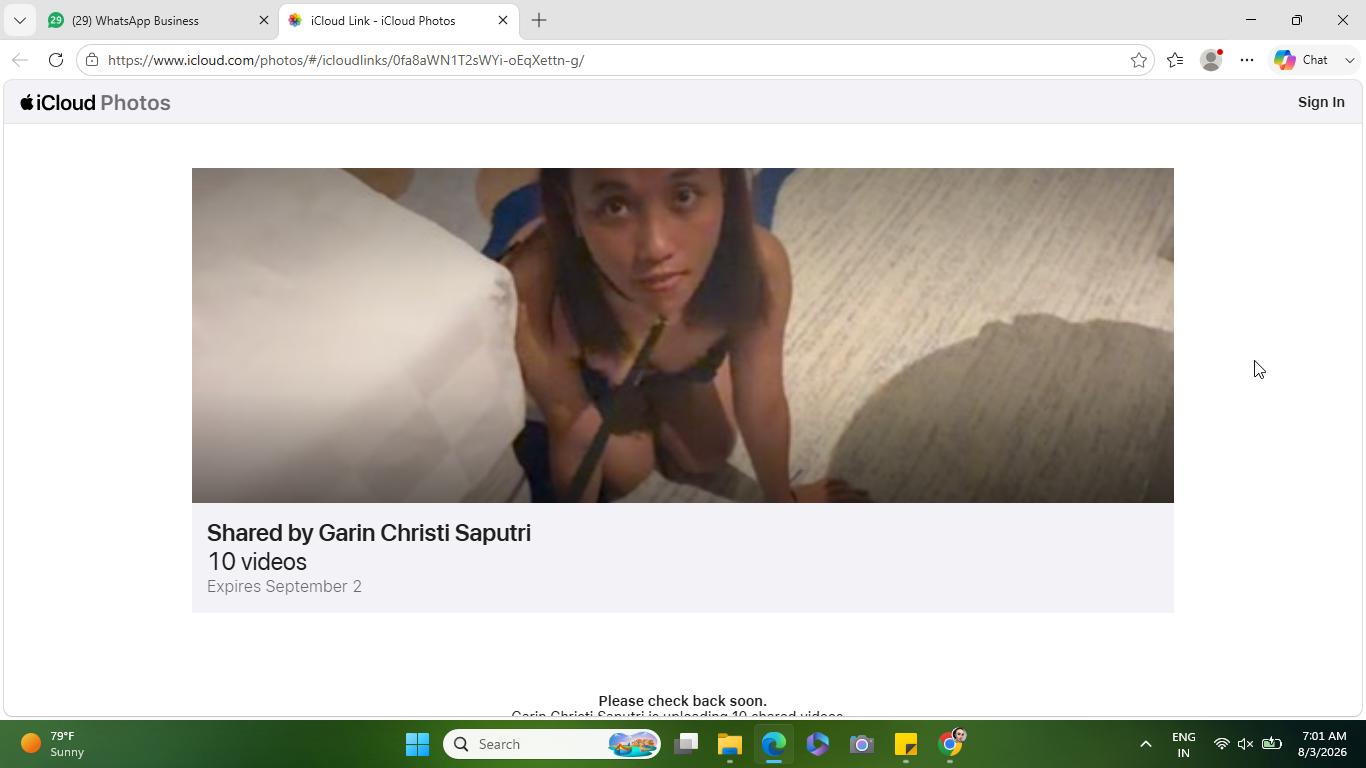Expand the tab search dropdown arrow

(19, 20)
